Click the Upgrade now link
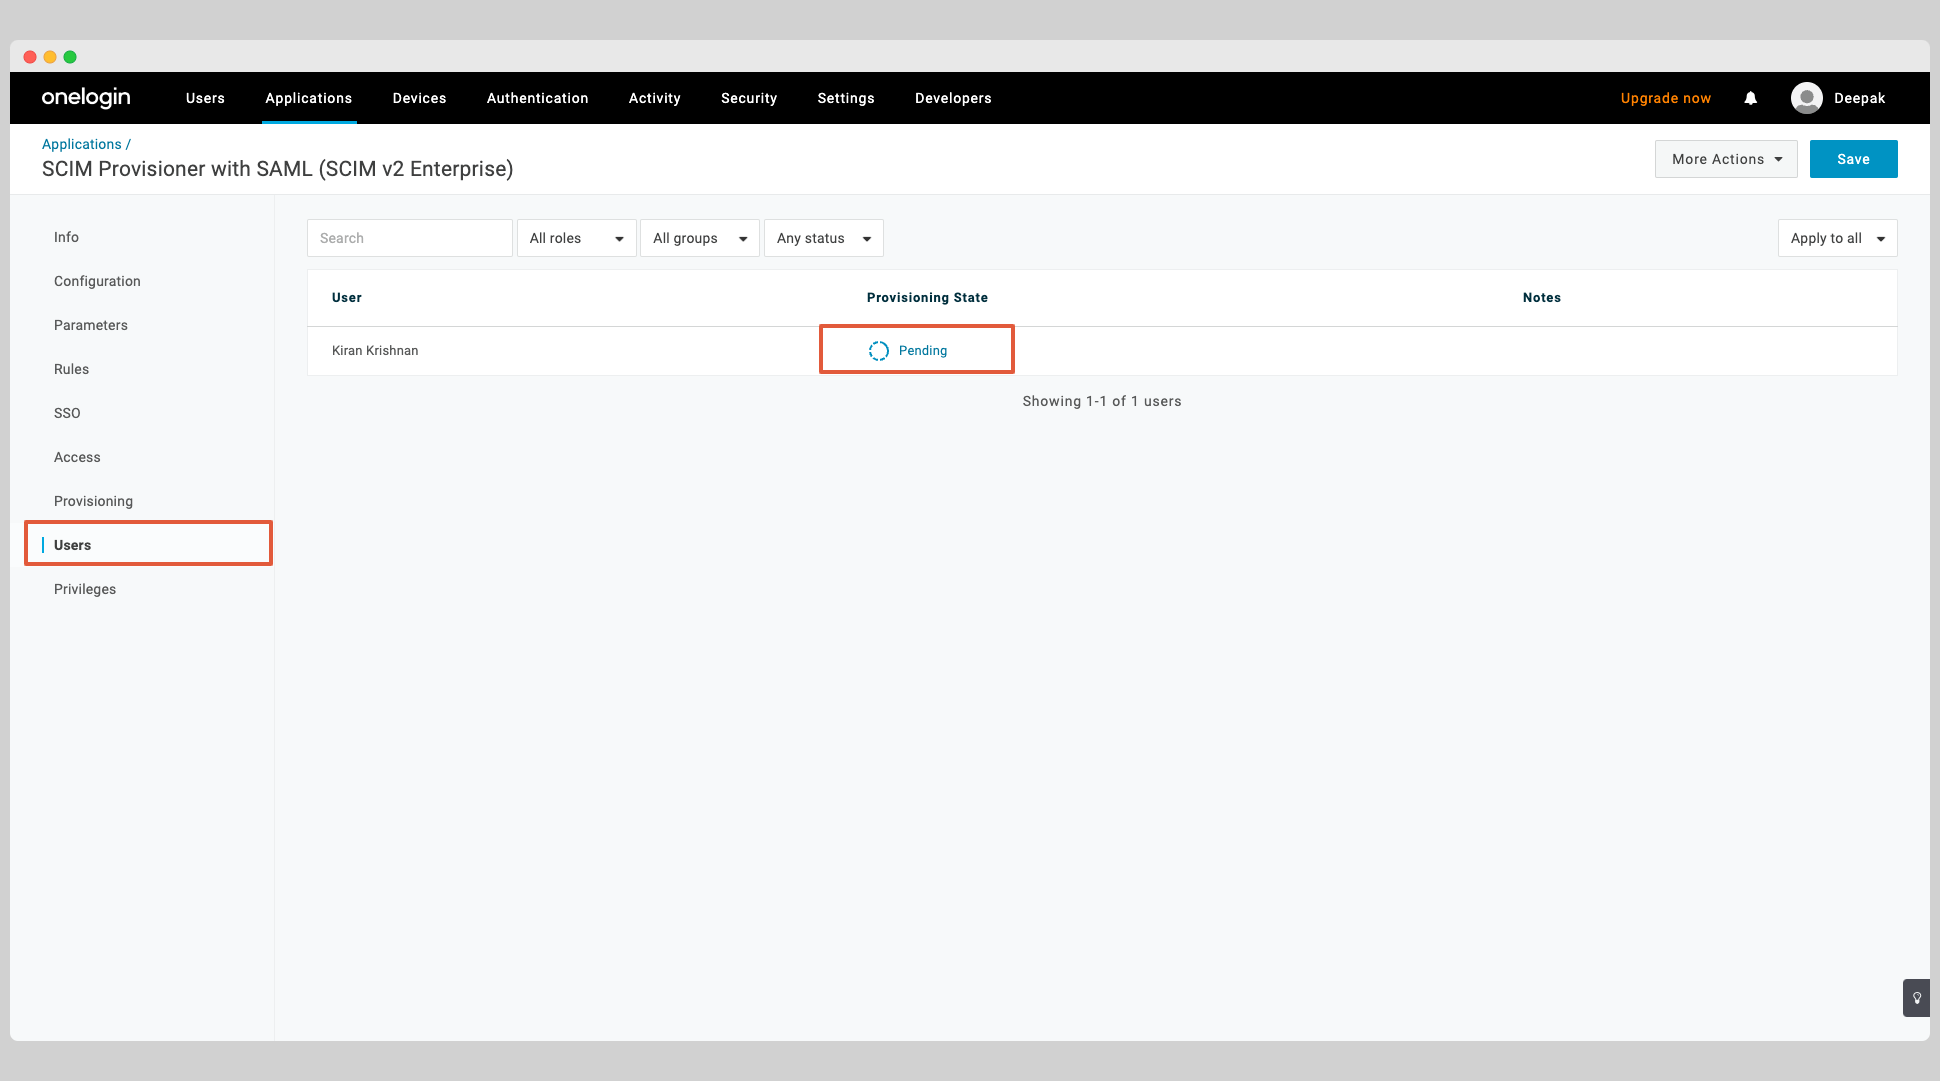The image size is (1940, 1081). pyautogui.click(x=1665, y=98)
